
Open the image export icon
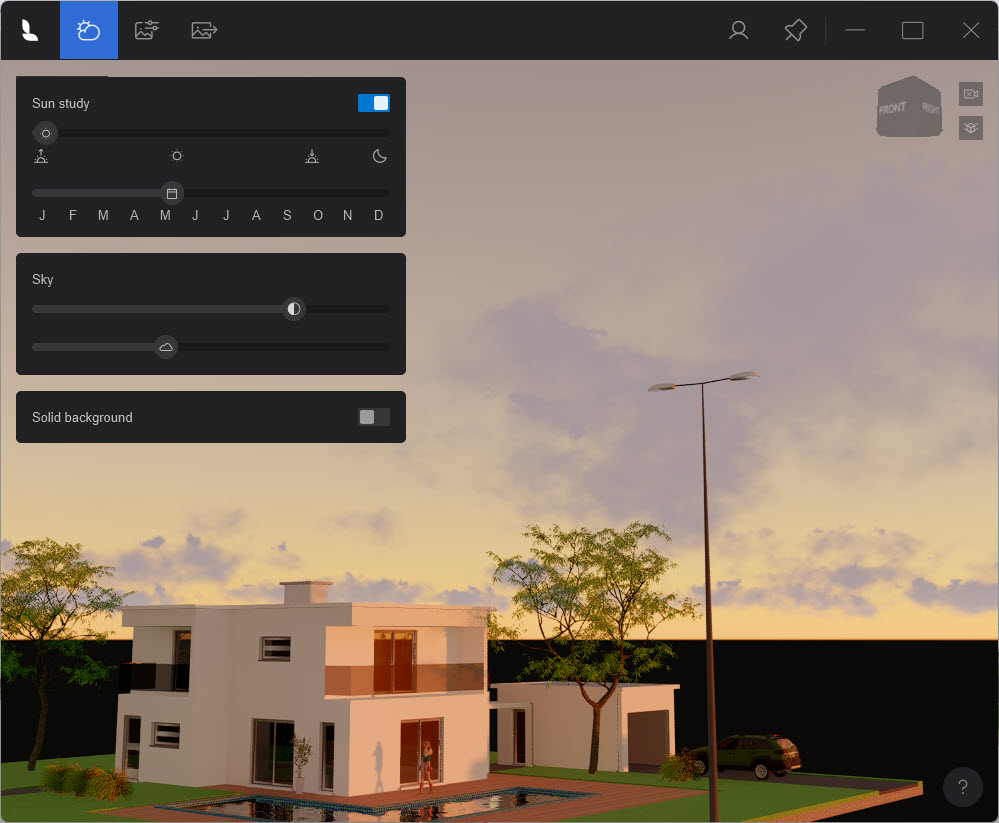coord(204,30)
